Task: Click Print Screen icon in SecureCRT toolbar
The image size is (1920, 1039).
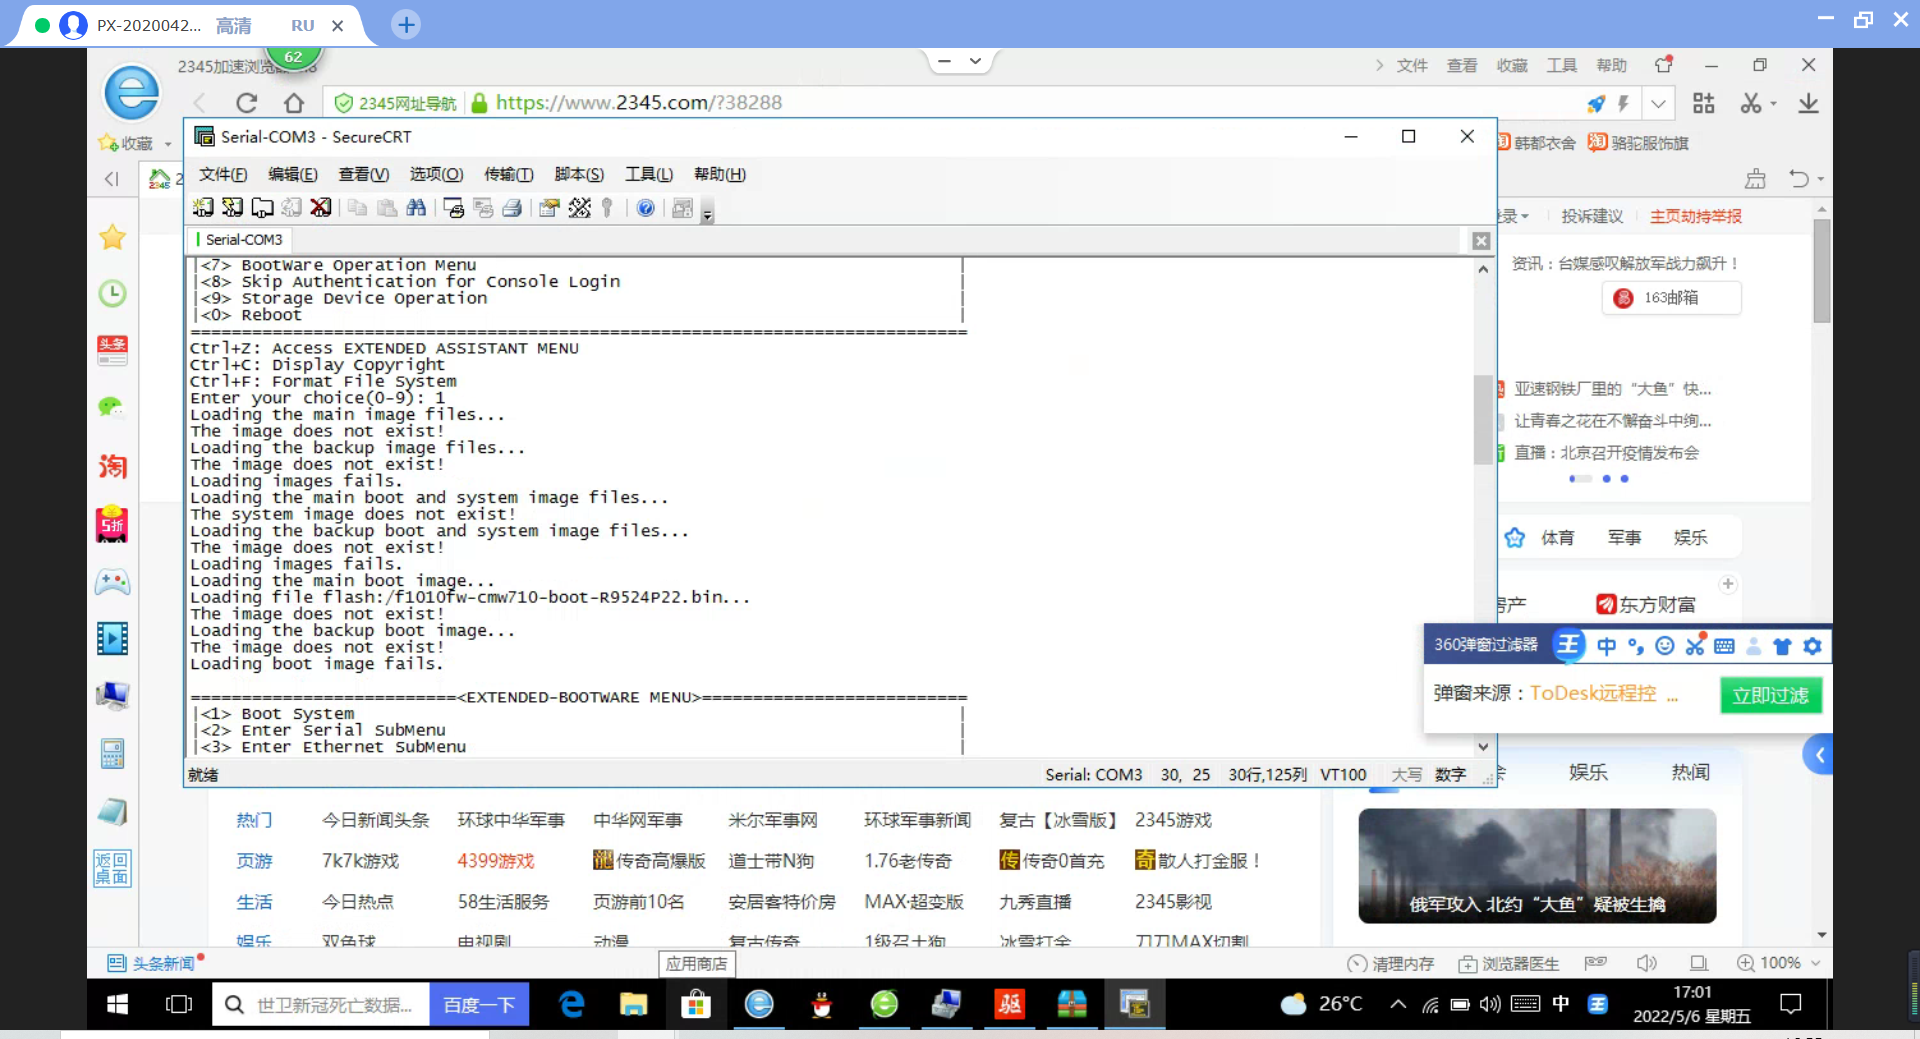Action: [x=454, y=207]
